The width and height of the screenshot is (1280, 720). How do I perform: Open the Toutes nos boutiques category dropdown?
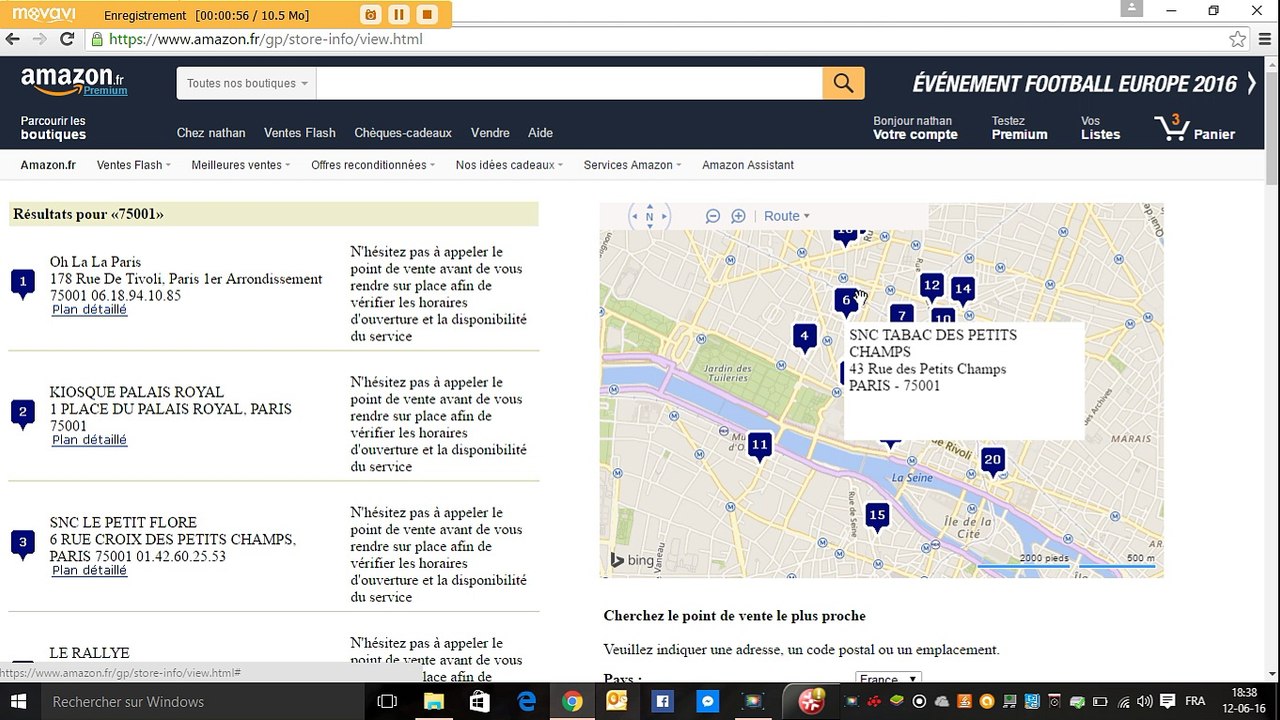[x=247, y=83]
